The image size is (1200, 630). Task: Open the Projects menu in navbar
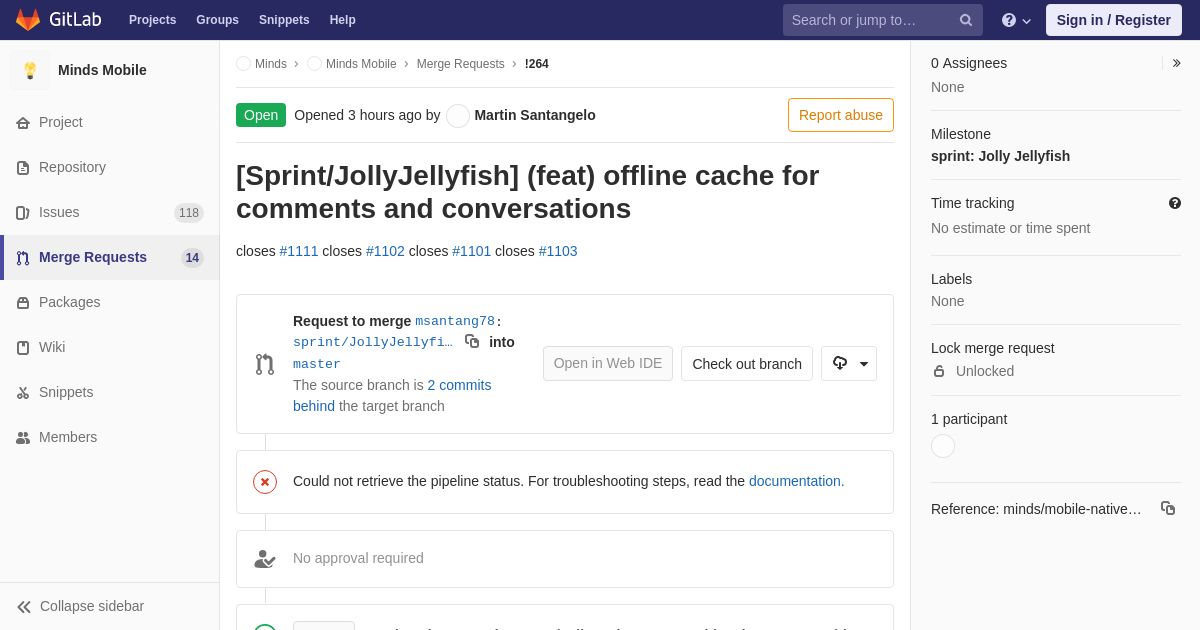(x=153, y=20)
